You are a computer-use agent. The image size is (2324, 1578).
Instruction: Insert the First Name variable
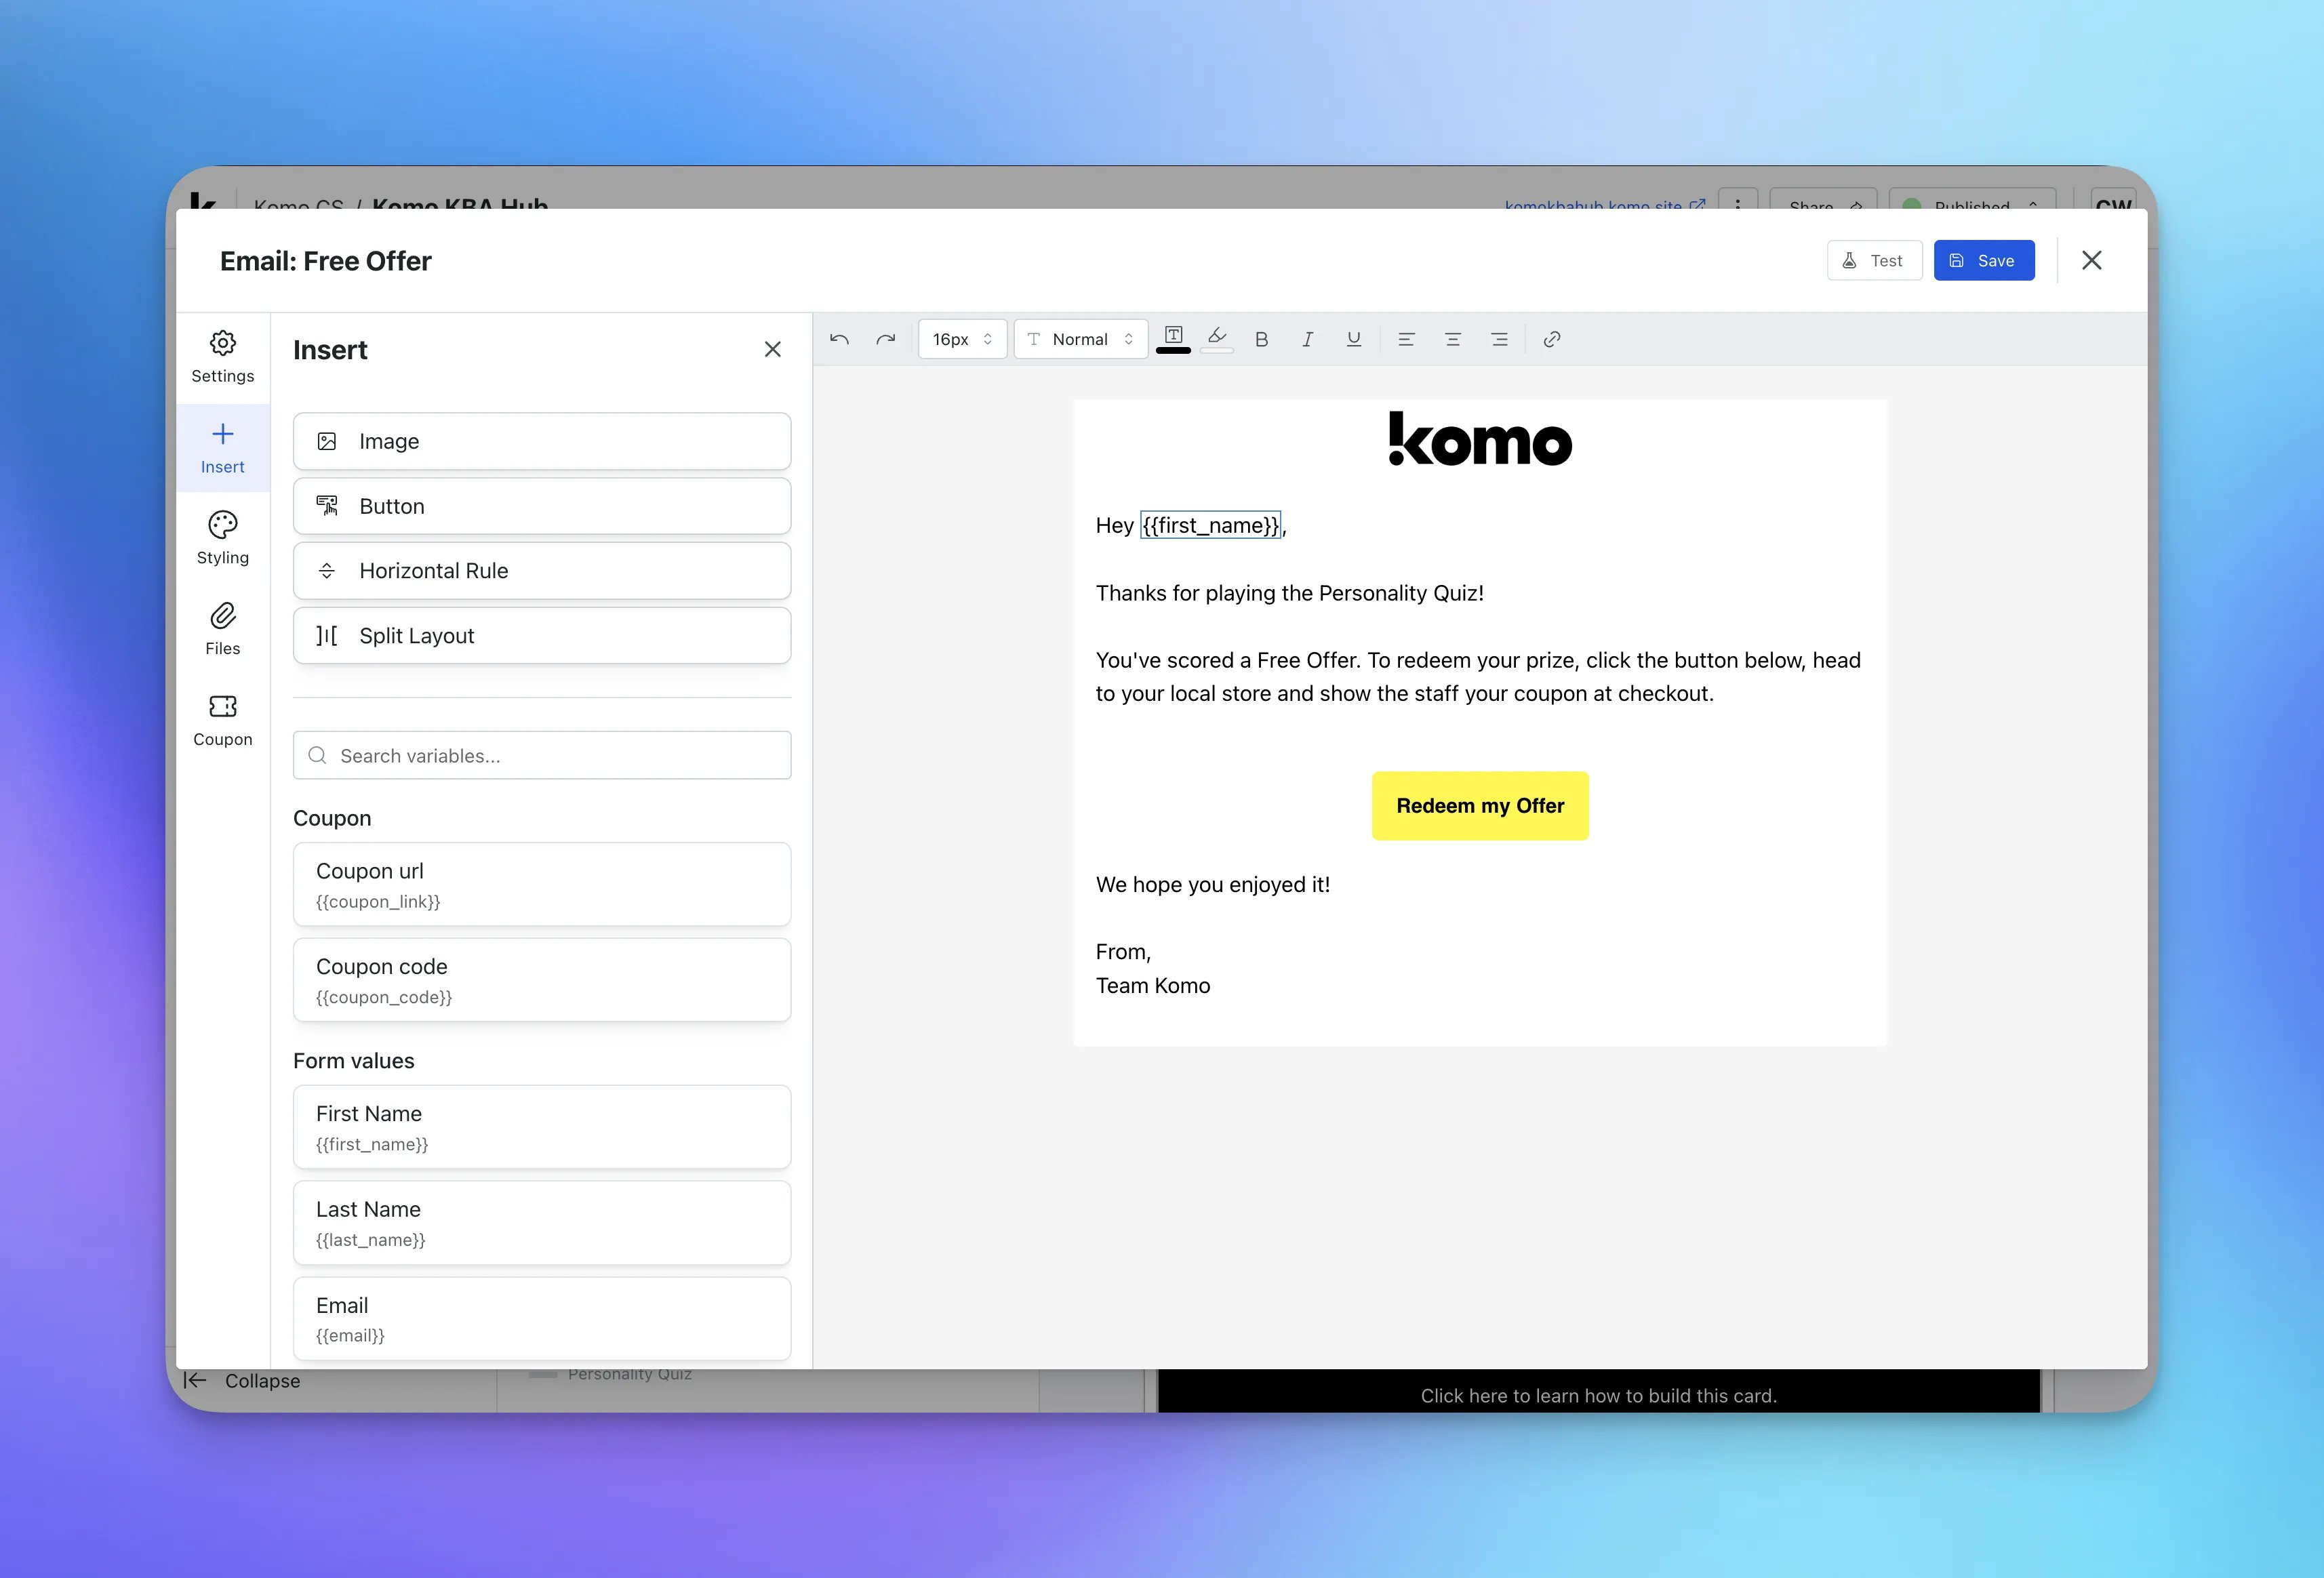[x=542, y=1127]
